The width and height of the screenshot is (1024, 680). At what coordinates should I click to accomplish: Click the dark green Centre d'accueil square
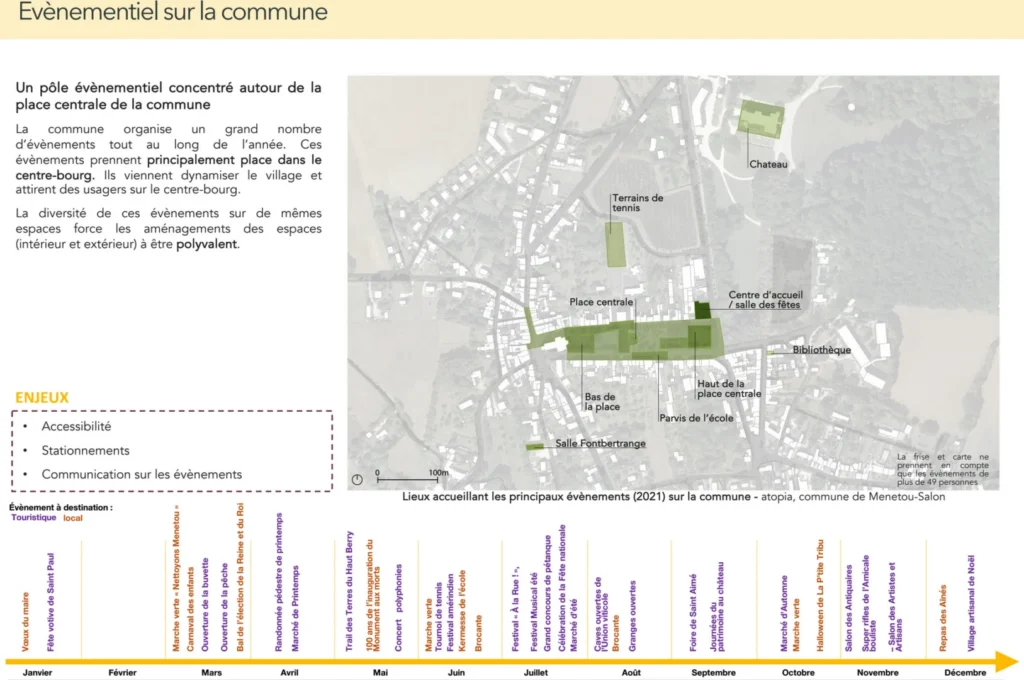pyautogui.click(x=702, y=310)
